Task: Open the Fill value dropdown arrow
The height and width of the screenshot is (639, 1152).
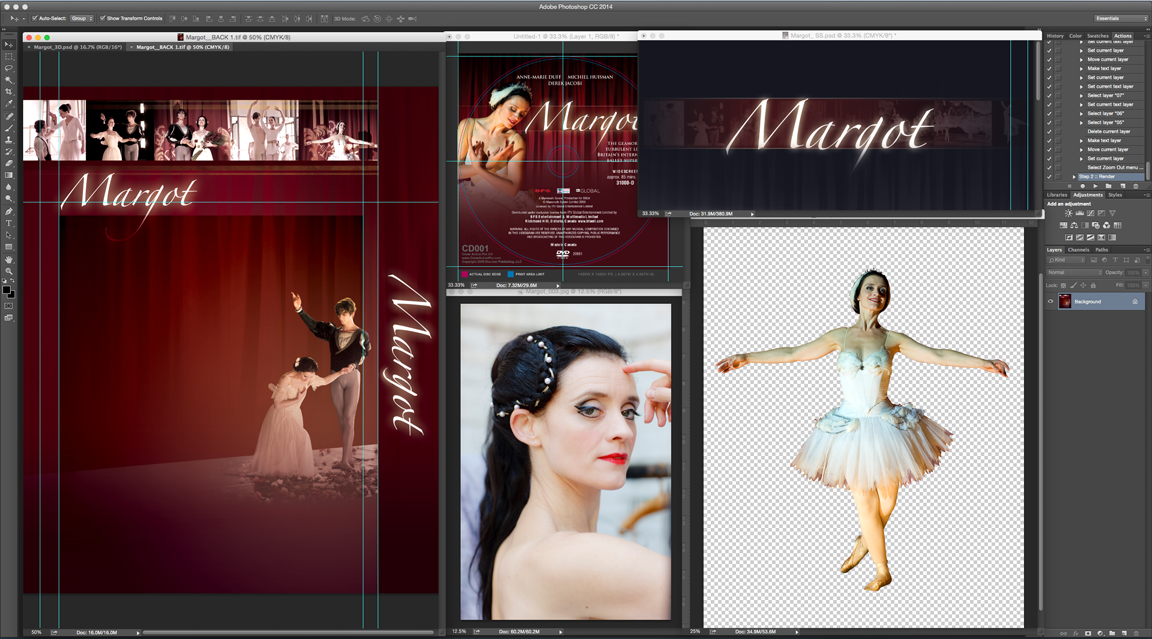Action: coord(1145,285)
